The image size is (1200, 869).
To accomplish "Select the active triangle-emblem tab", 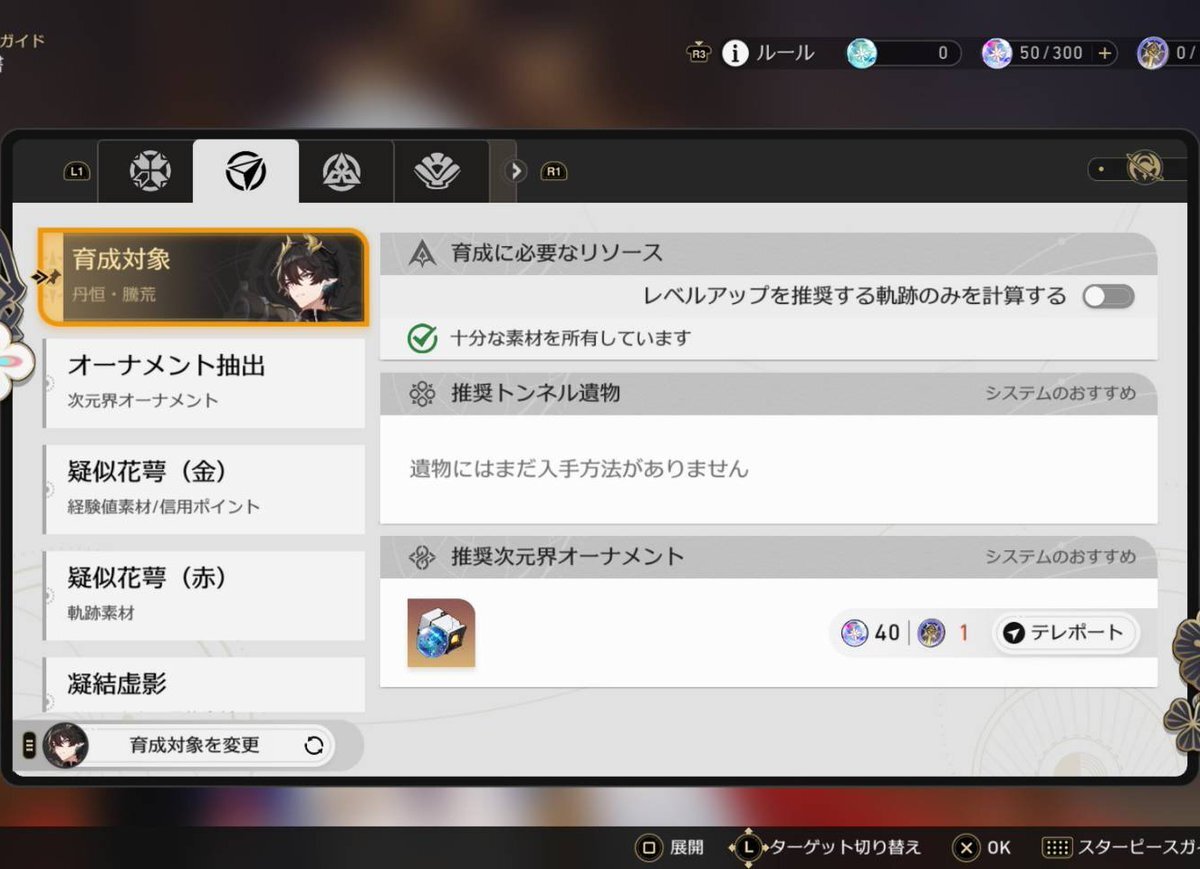I will pyautogui.click(x=245, y=172).
